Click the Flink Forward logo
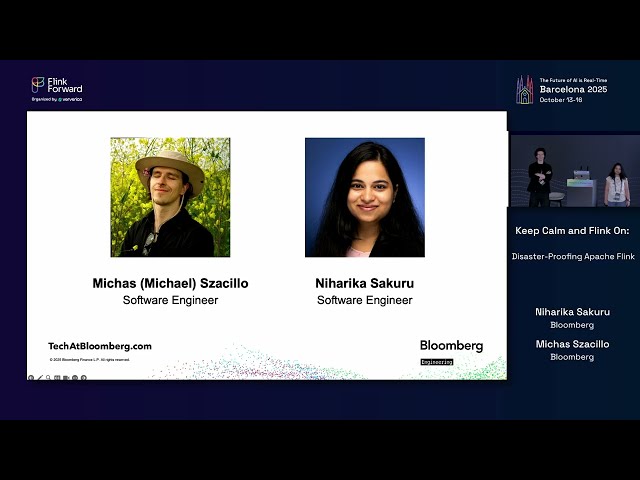Screen dimensions: 640x480 click(x=57, y=85)
